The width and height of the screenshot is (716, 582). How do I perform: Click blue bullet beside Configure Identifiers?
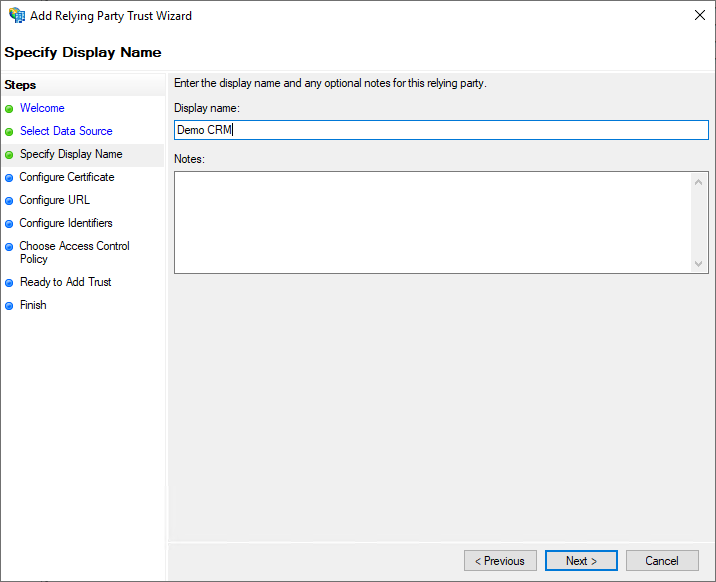tap(9, 224)
